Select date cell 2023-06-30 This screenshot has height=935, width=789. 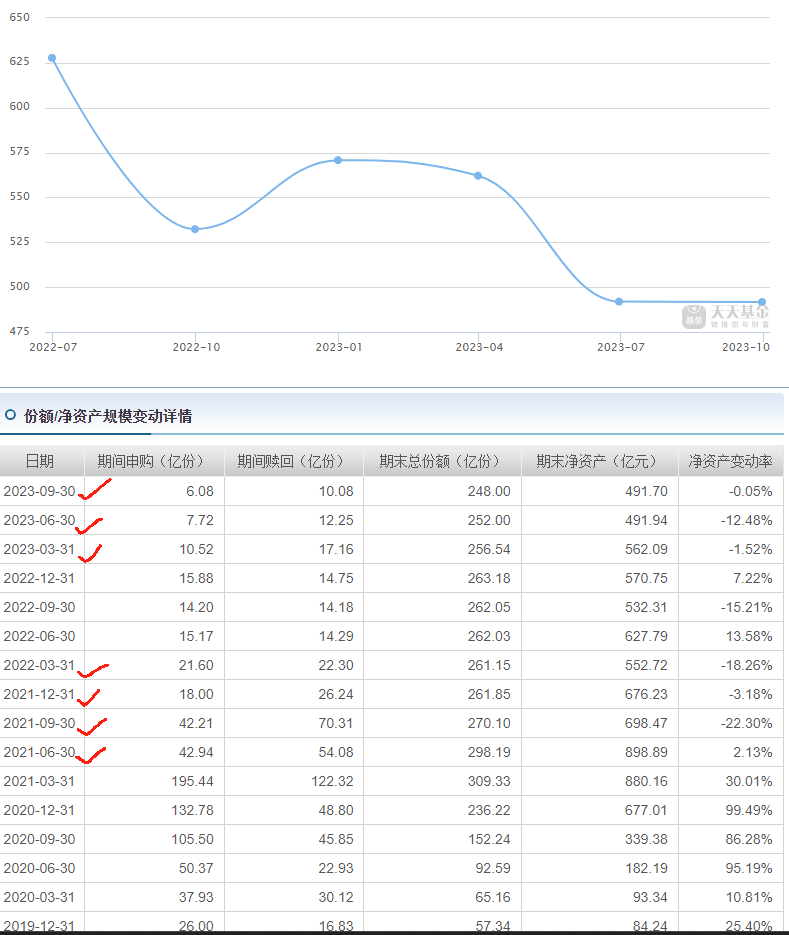tap(39, 520)
